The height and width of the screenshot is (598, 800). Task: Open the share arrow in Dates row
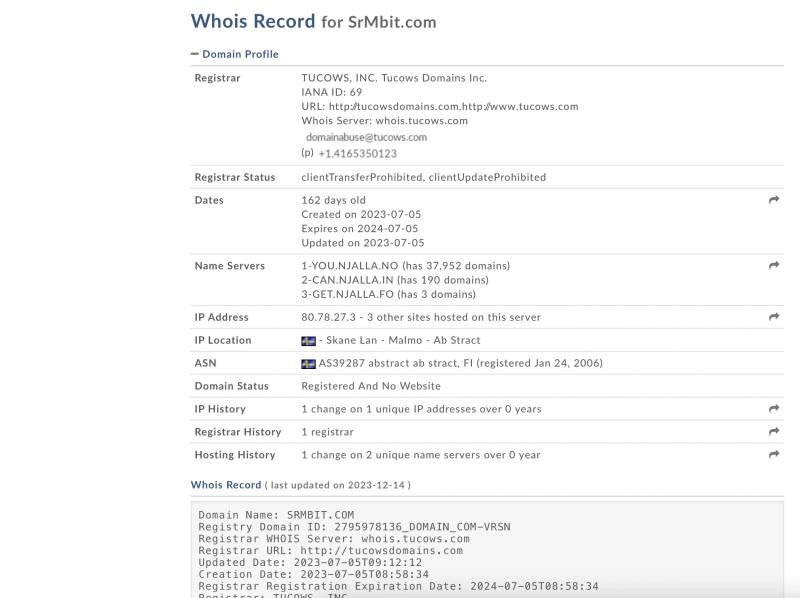coord(774,200)
